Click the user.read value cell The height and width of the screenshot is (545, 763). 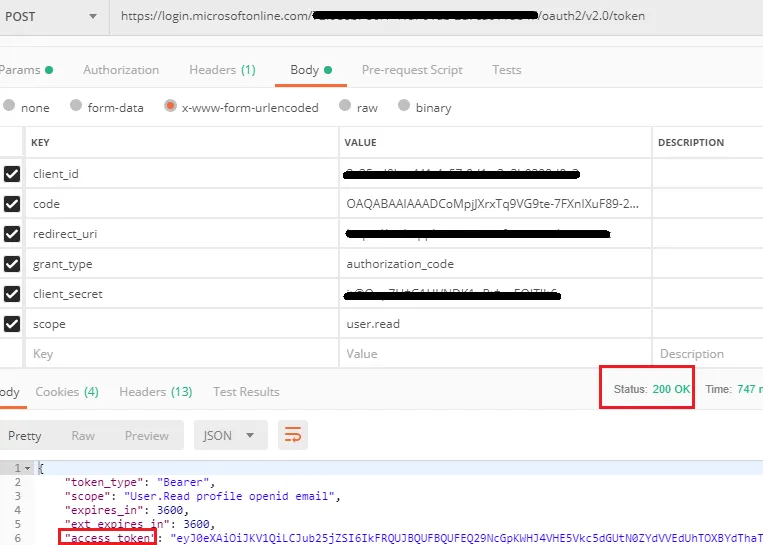[495, 324]
